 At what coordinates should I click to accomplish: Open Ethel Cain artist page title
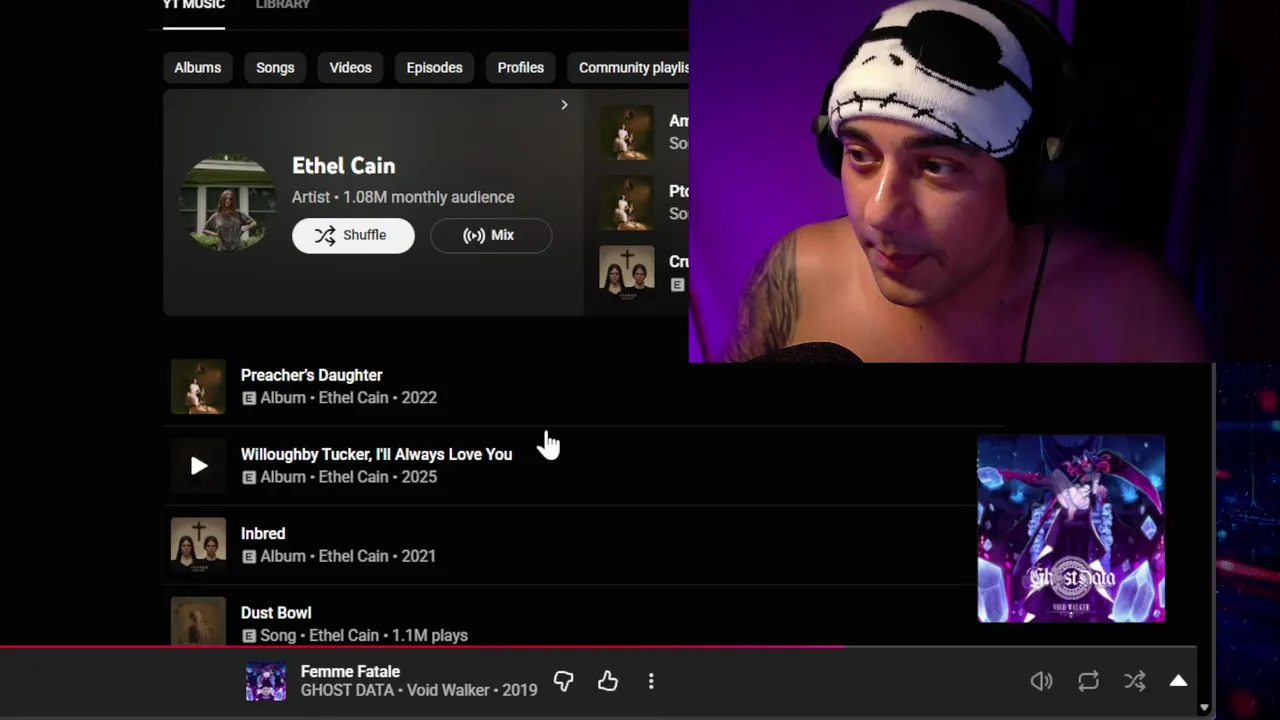click(343, 166)
